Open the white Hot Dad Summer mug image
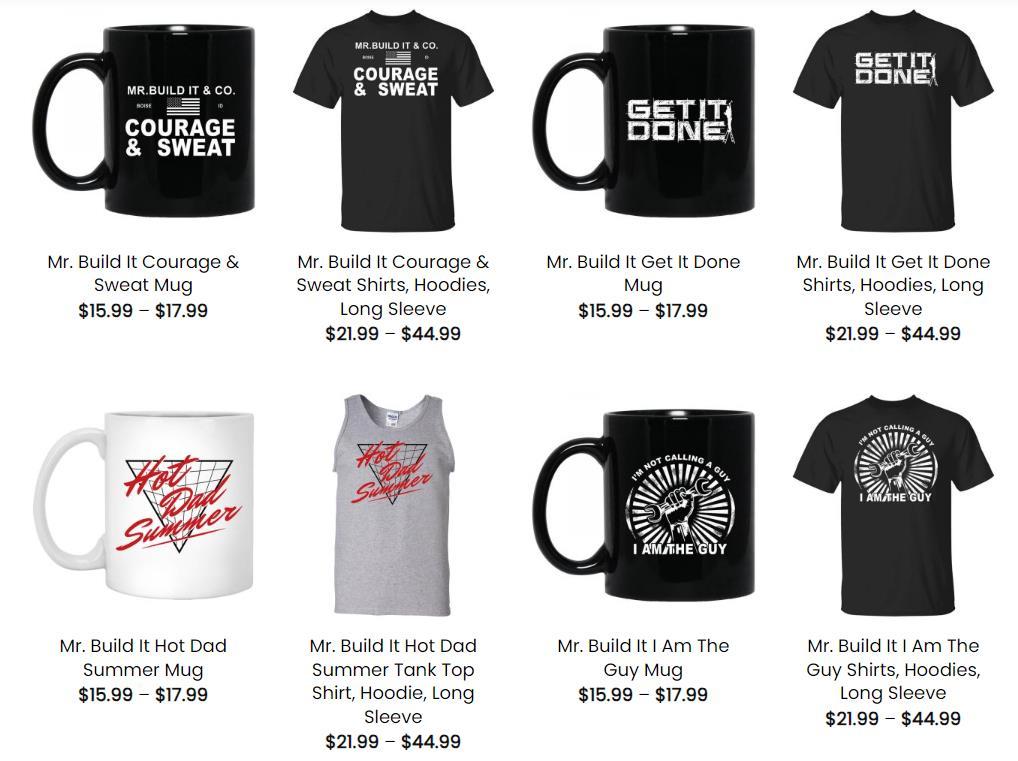This screenshot has width=1018, height=761. pyautogui.click(x=143, y=505)
